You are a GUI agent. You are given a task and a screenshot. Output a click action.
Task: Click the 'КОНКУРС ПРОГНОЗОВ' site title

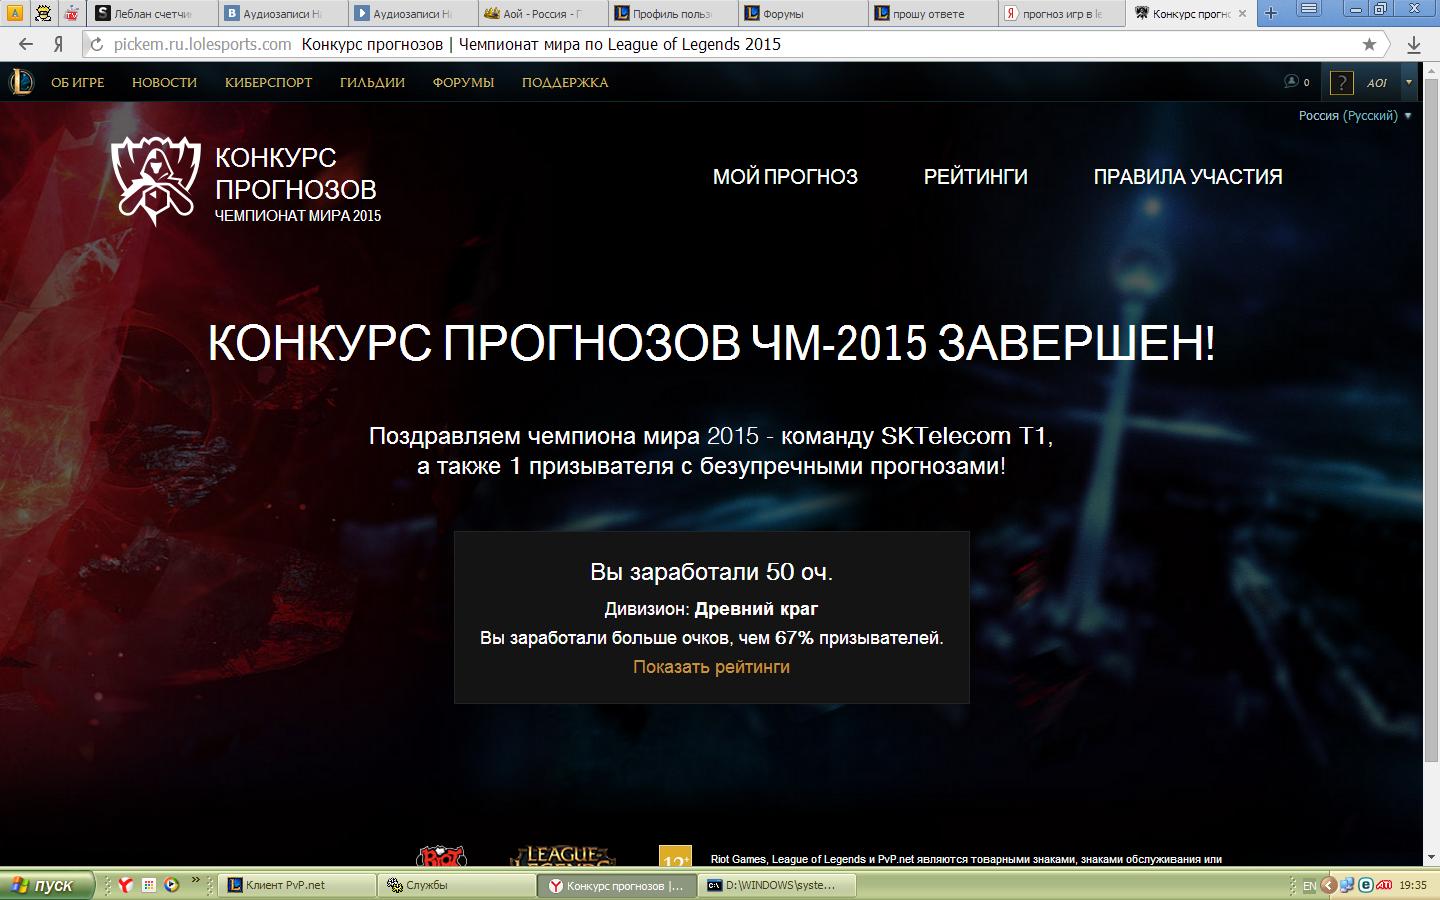click(296, 173)
